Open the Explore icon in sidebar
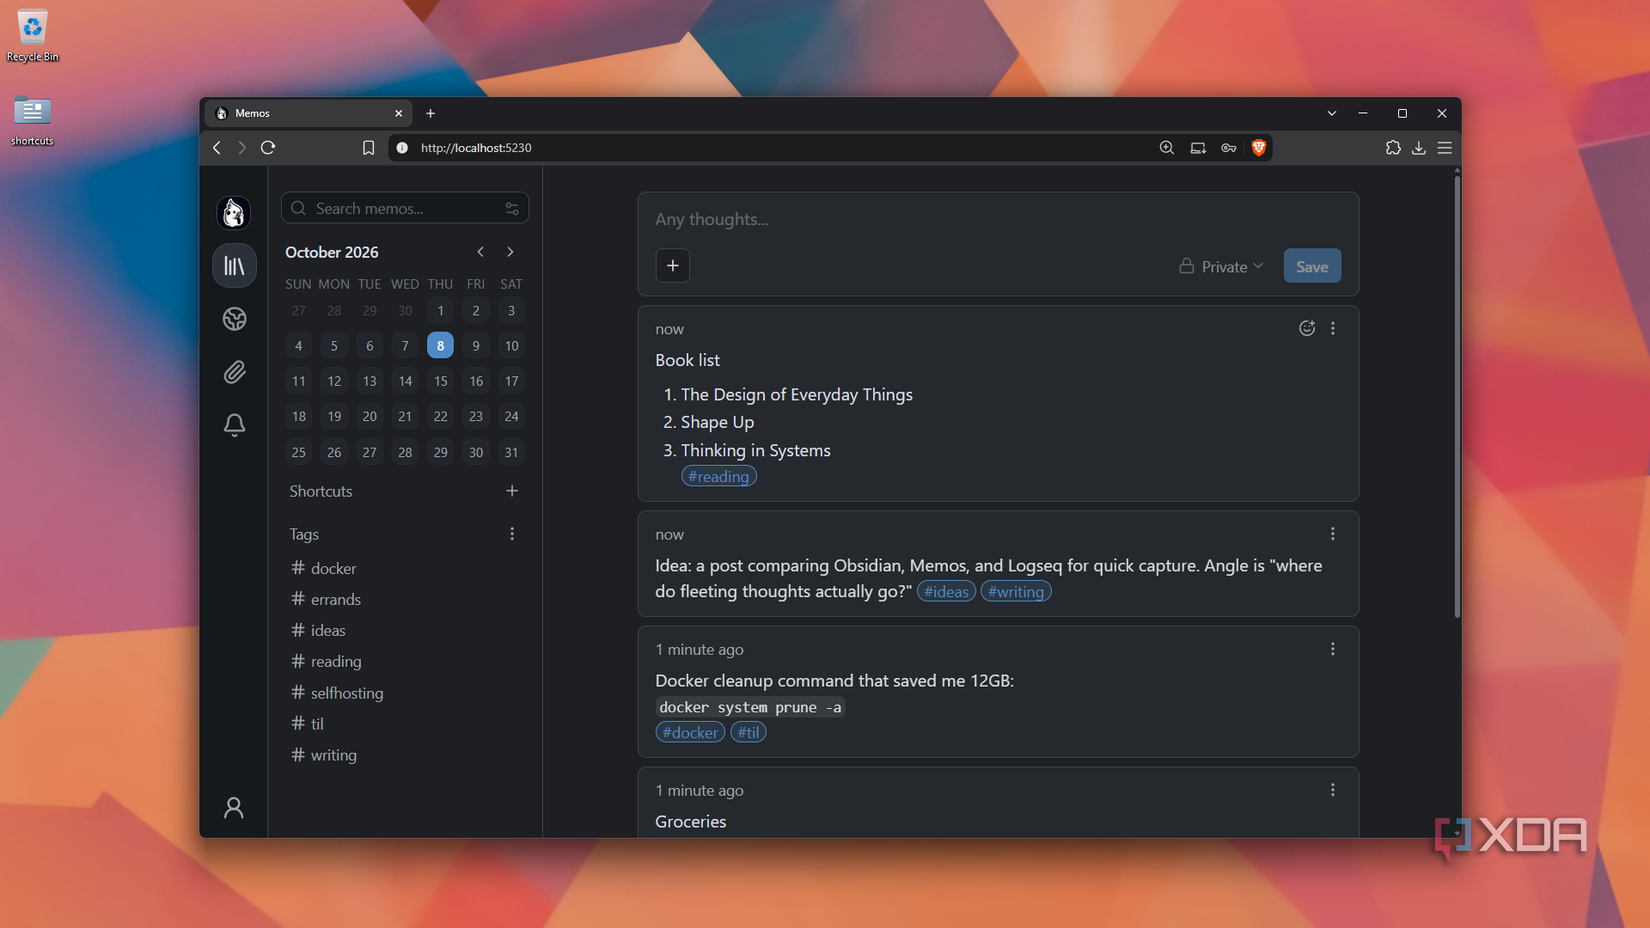The width and height of the screenshot is (1650, 928). click(234, 318)
